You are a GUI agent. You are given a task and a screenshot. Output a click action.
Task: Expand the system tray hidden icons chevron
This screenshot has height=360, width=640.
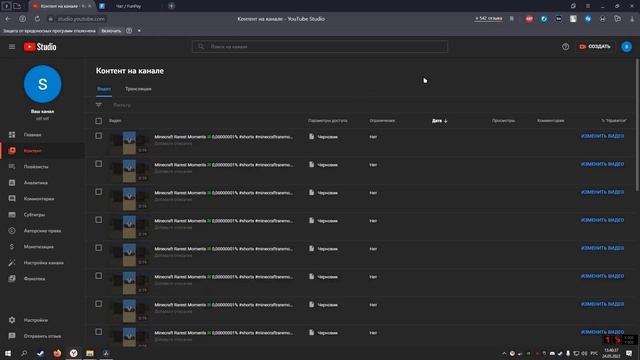(x=504, y=353)
